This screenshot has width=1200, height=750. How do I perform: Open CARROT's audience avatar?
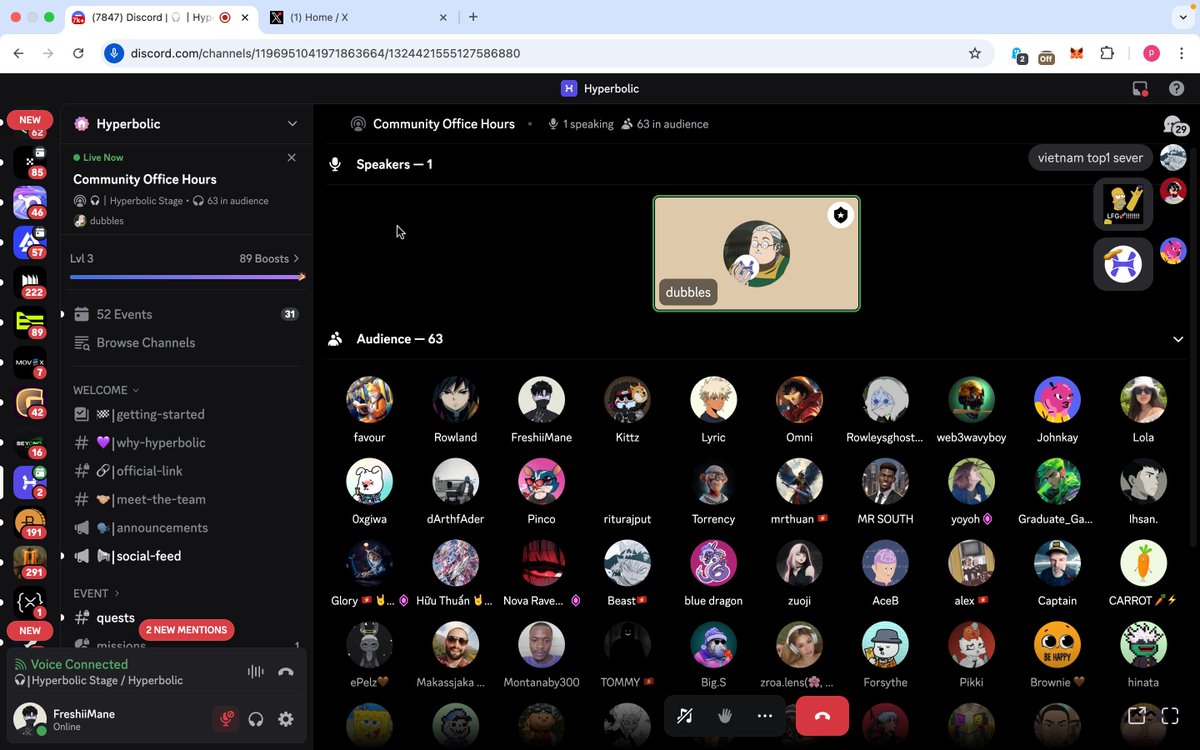1143,564
